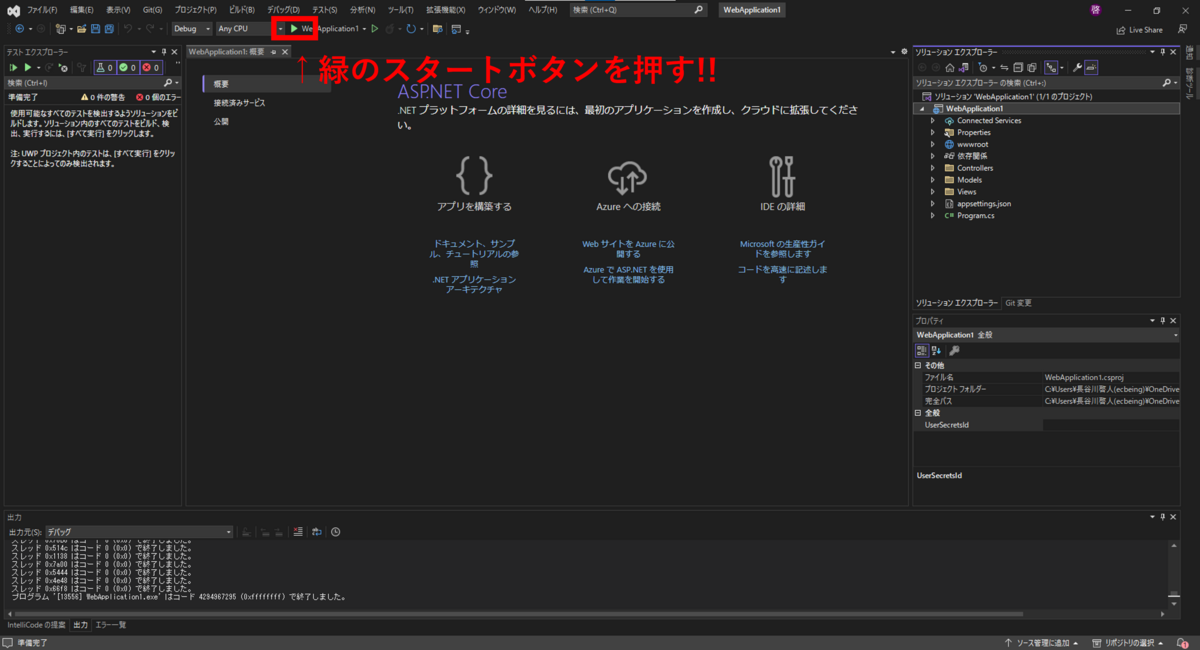Click Show All Files icon in Solution Explorer
The image size is (1200, 650).
(1031, 67)
